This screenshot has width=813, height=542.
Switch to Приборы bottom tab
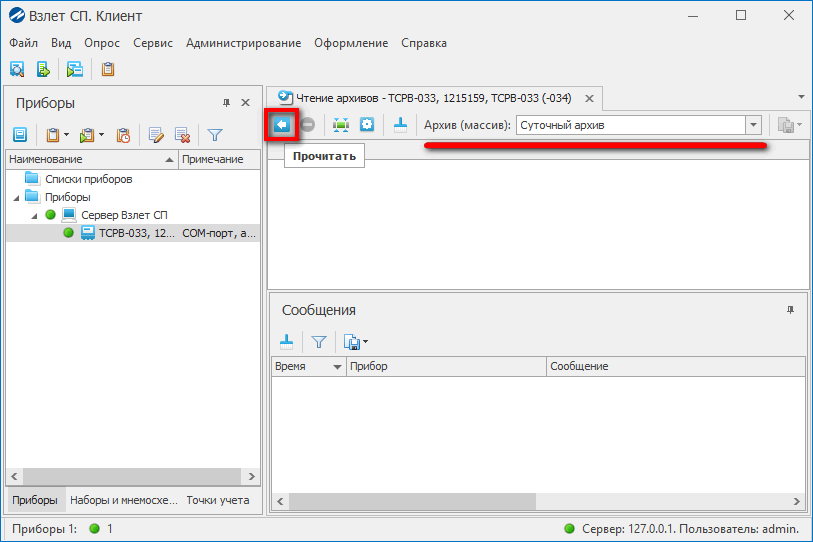pos(35,501)
